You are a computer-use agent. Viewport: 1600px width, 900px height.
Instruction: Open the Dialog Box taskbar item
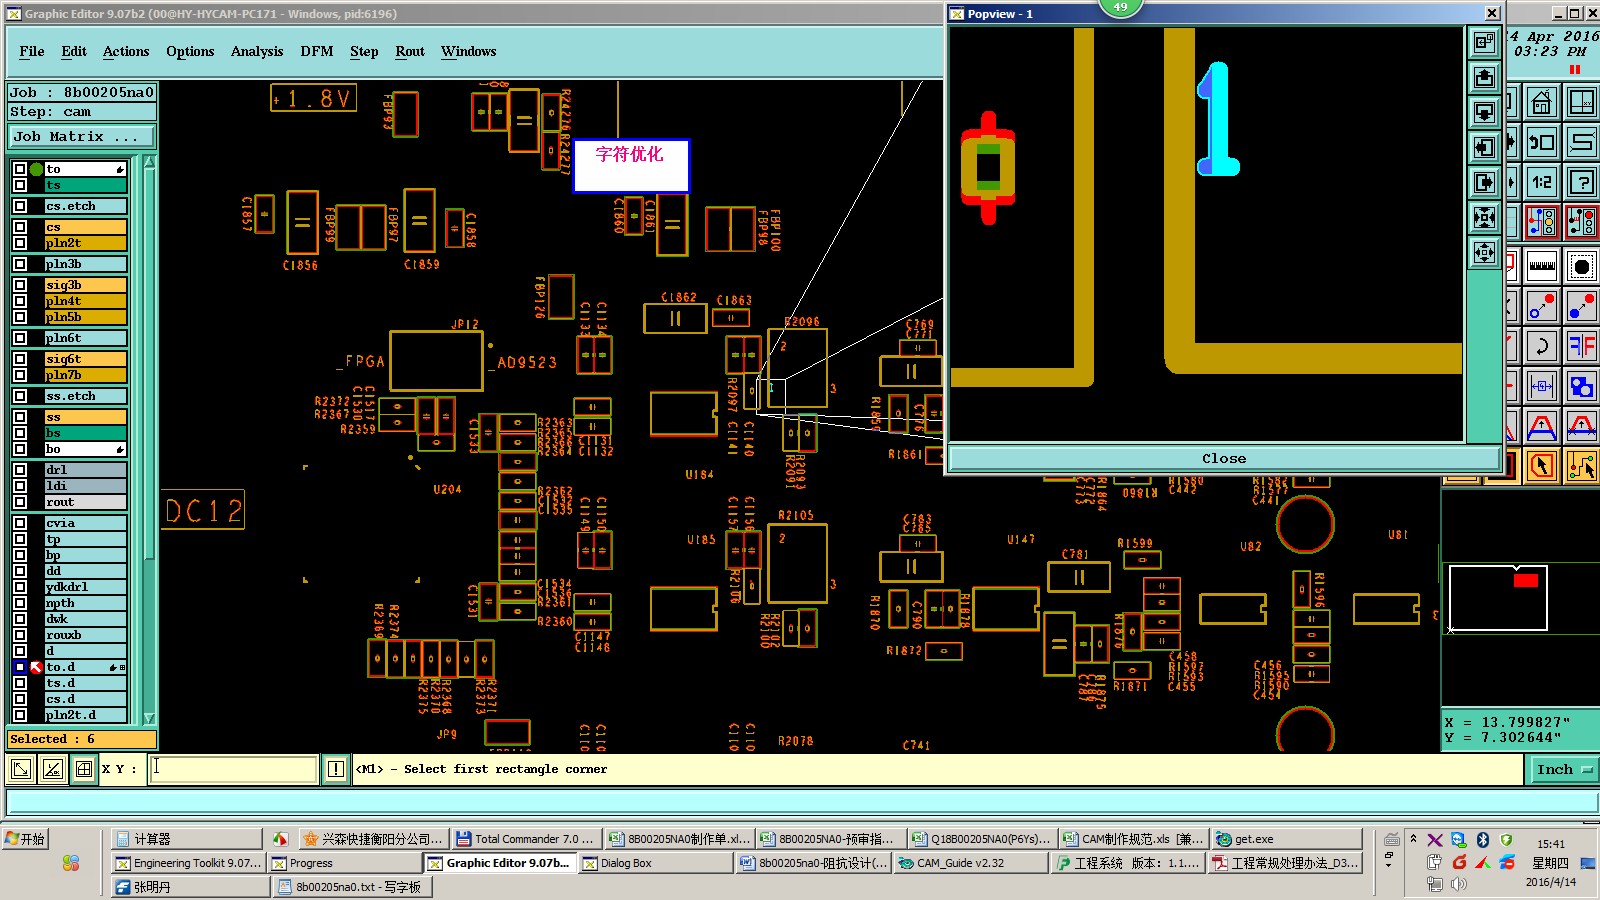pyautogui.click(x=657, y=863)
